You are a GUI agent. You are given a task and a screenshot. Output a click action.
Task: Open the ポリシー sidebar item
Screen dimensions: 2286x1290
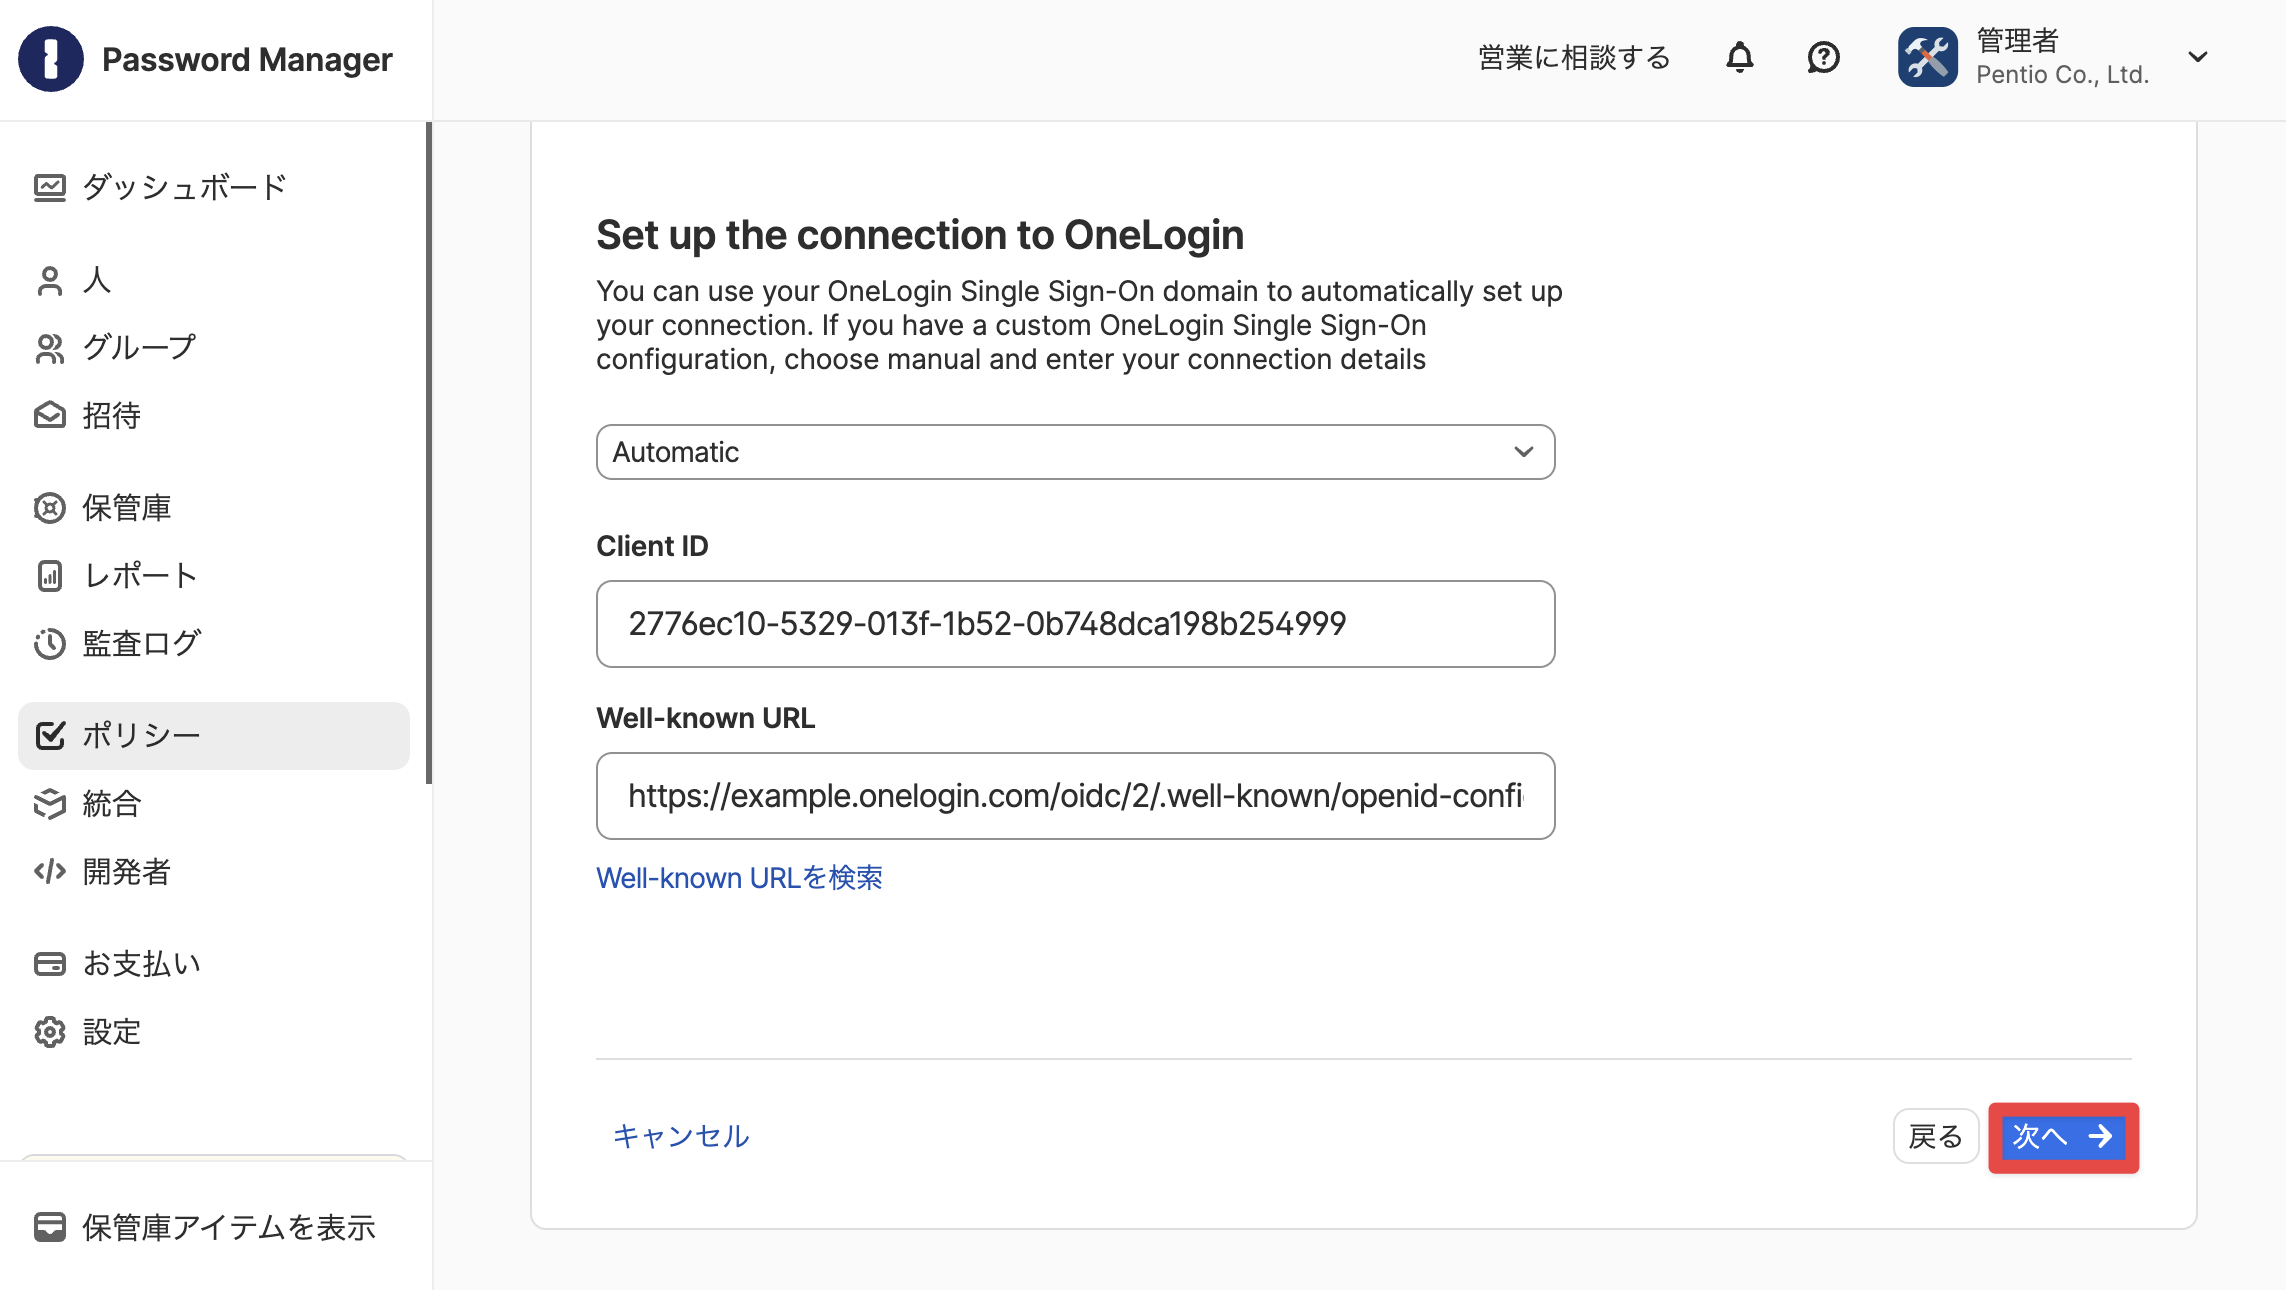[214, 736]
